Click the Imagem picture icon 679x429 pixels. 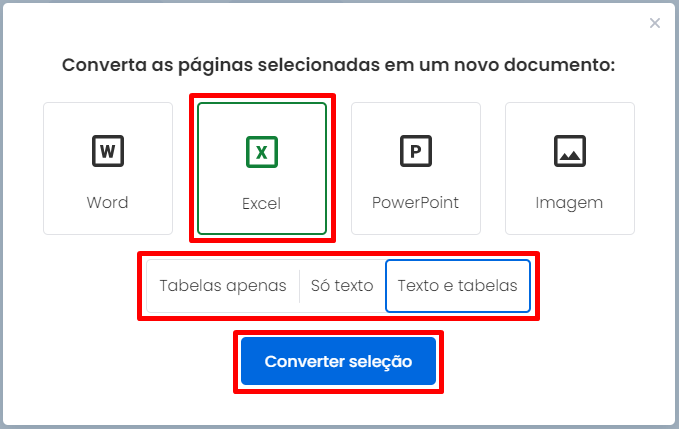(x=570, y=151)
